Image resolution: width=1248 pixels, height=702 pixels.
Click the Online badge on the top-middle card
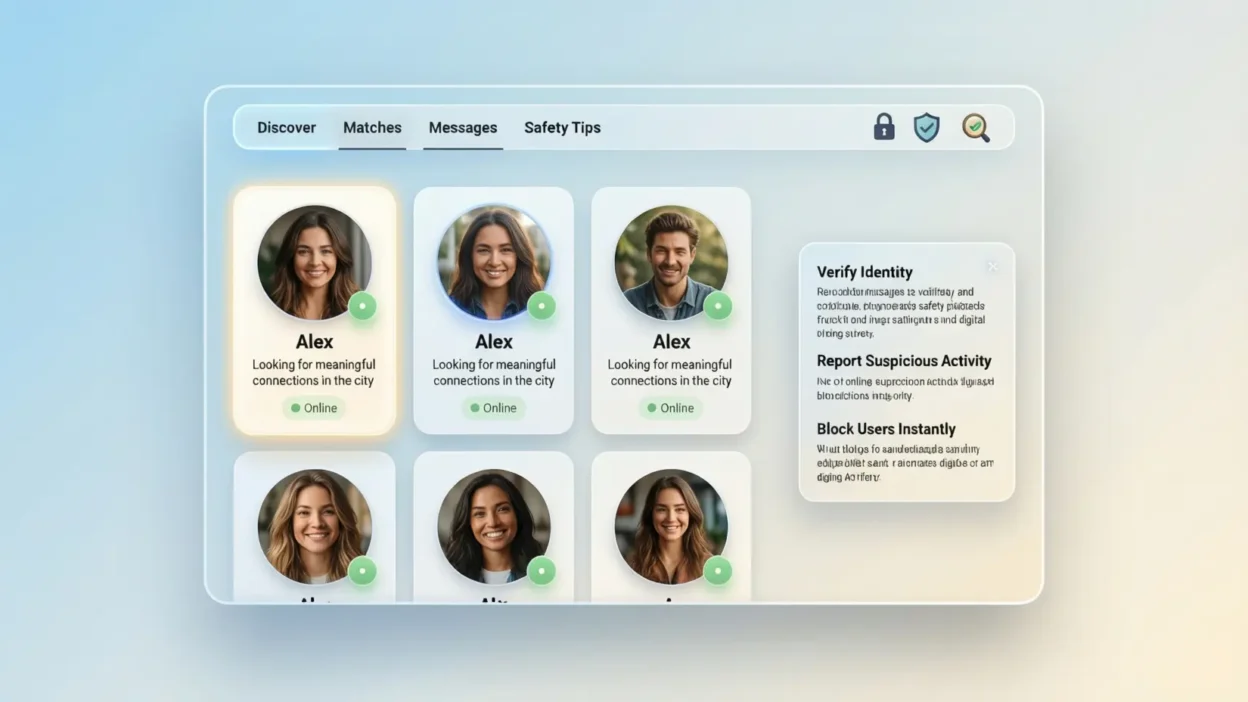point(494,408)
